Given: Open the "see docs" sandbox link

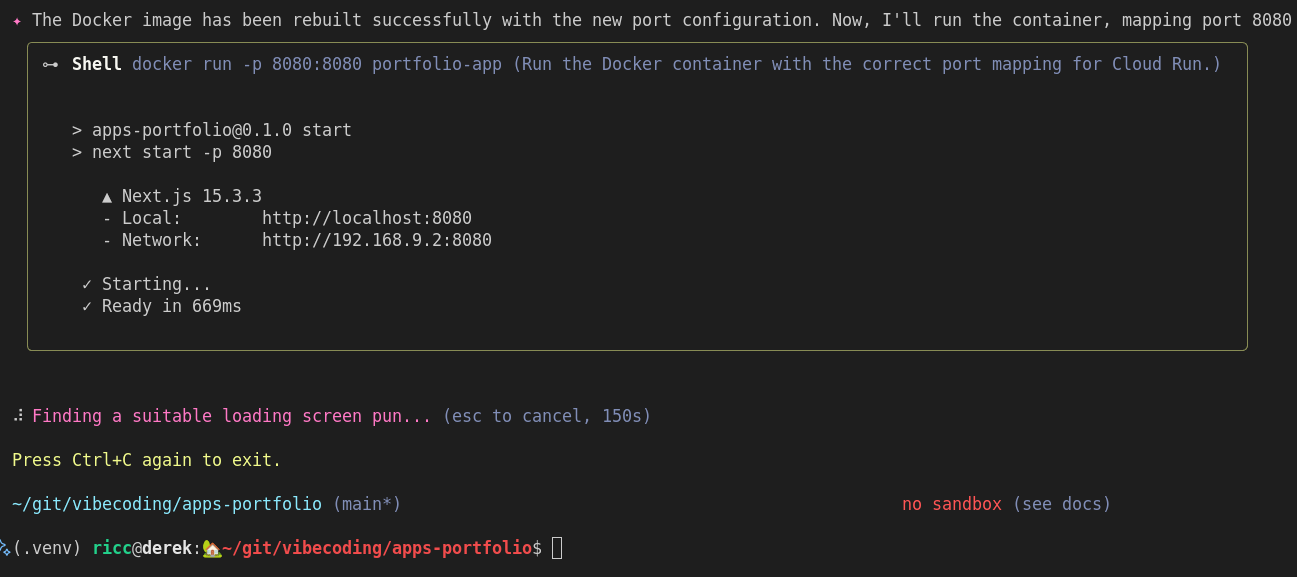Looking at the screenshot, I should click(1061, 505).
